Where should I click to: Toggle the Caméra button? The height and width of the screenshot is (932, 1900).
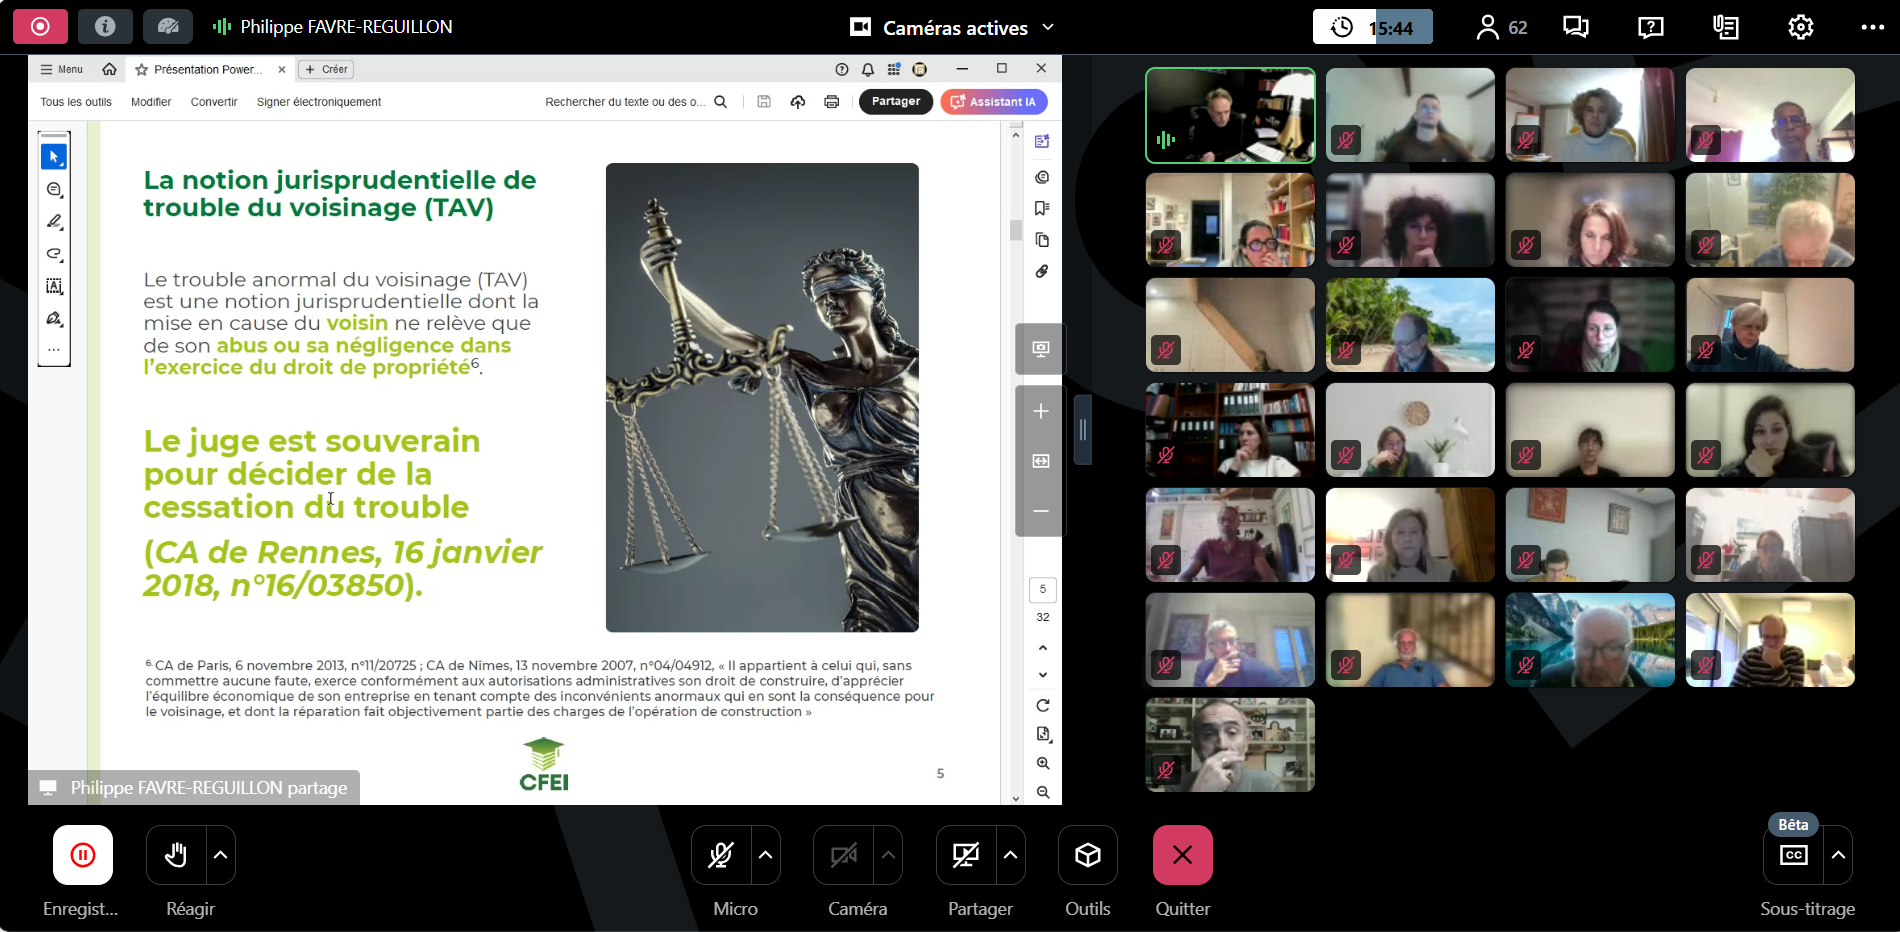844,855
